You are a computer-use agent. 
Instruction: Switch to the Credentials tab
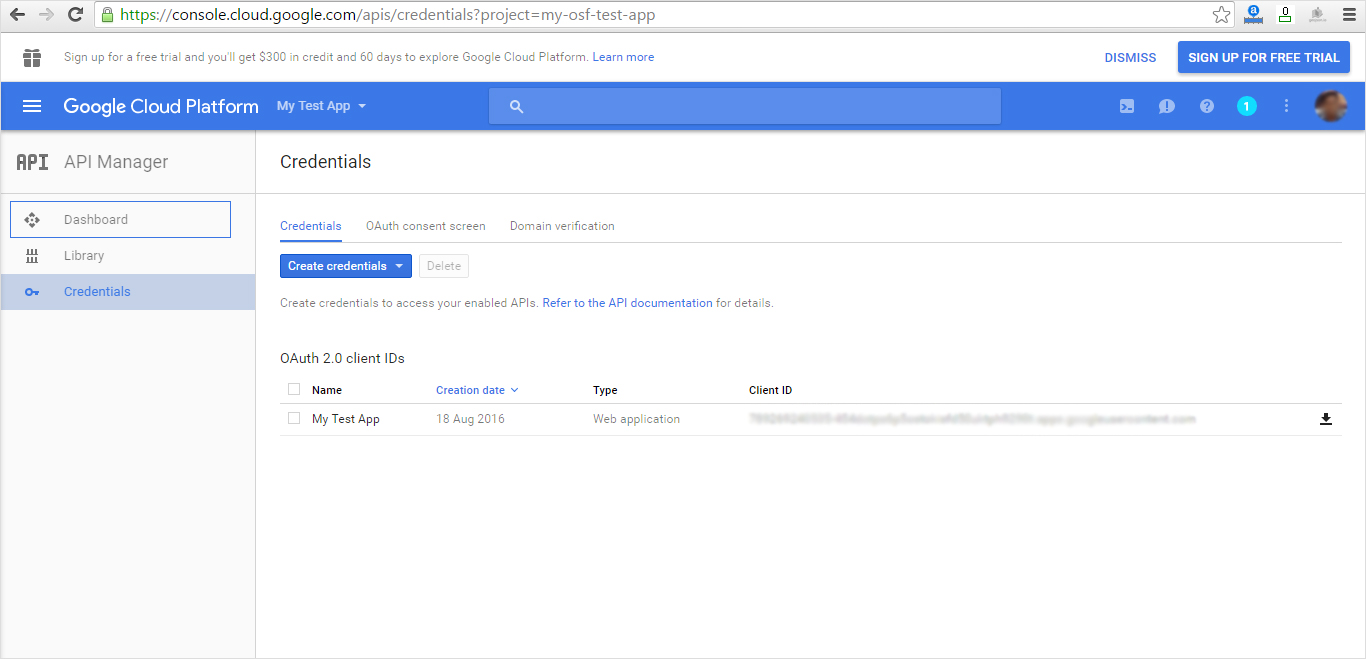311,226
